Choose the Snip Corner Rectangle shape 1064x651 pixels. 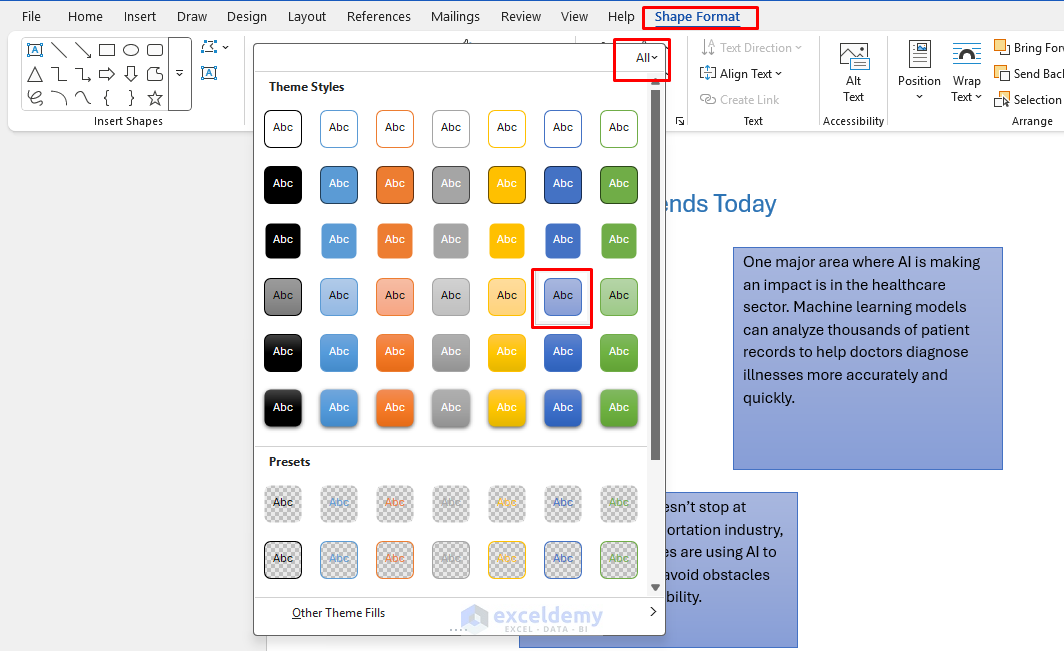click(x=155, y=74)
